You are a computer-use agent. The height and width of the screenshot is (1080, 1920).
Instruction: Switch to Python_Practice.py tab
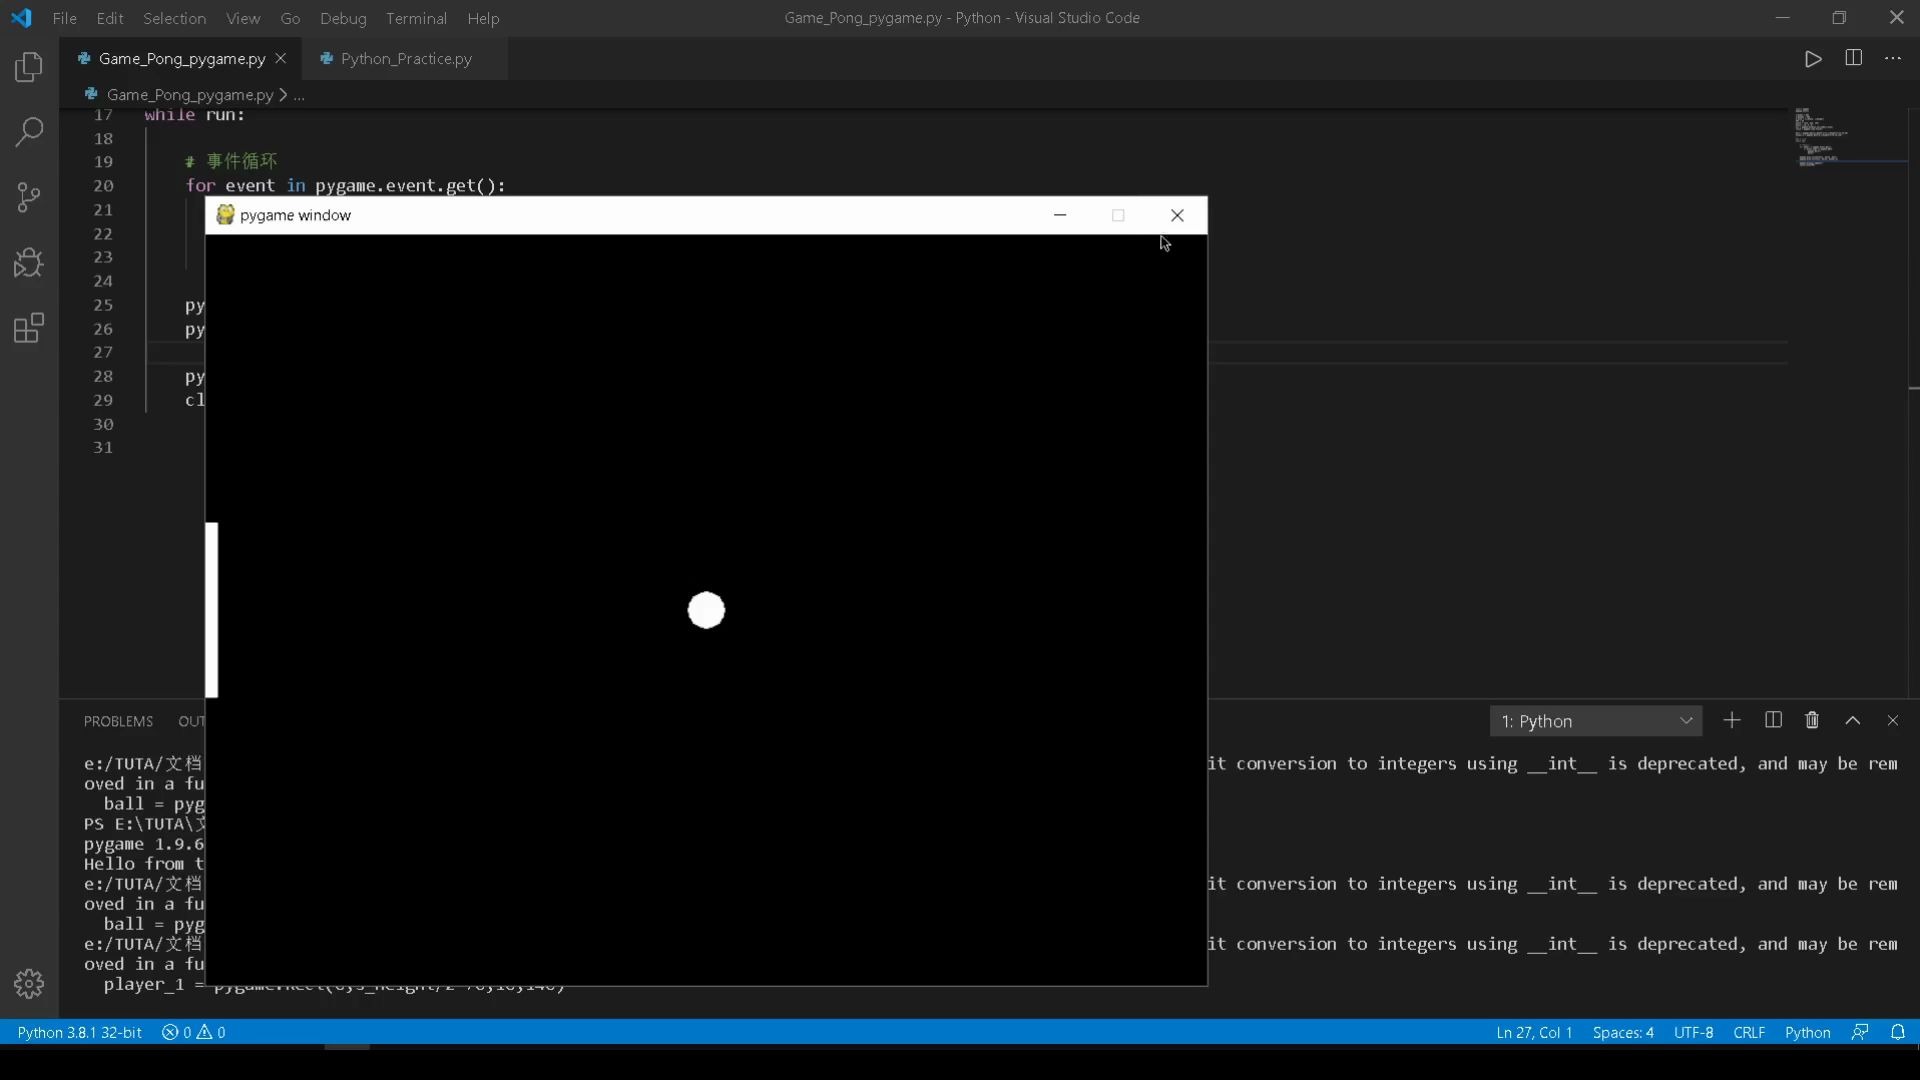[x=405, y=59]
